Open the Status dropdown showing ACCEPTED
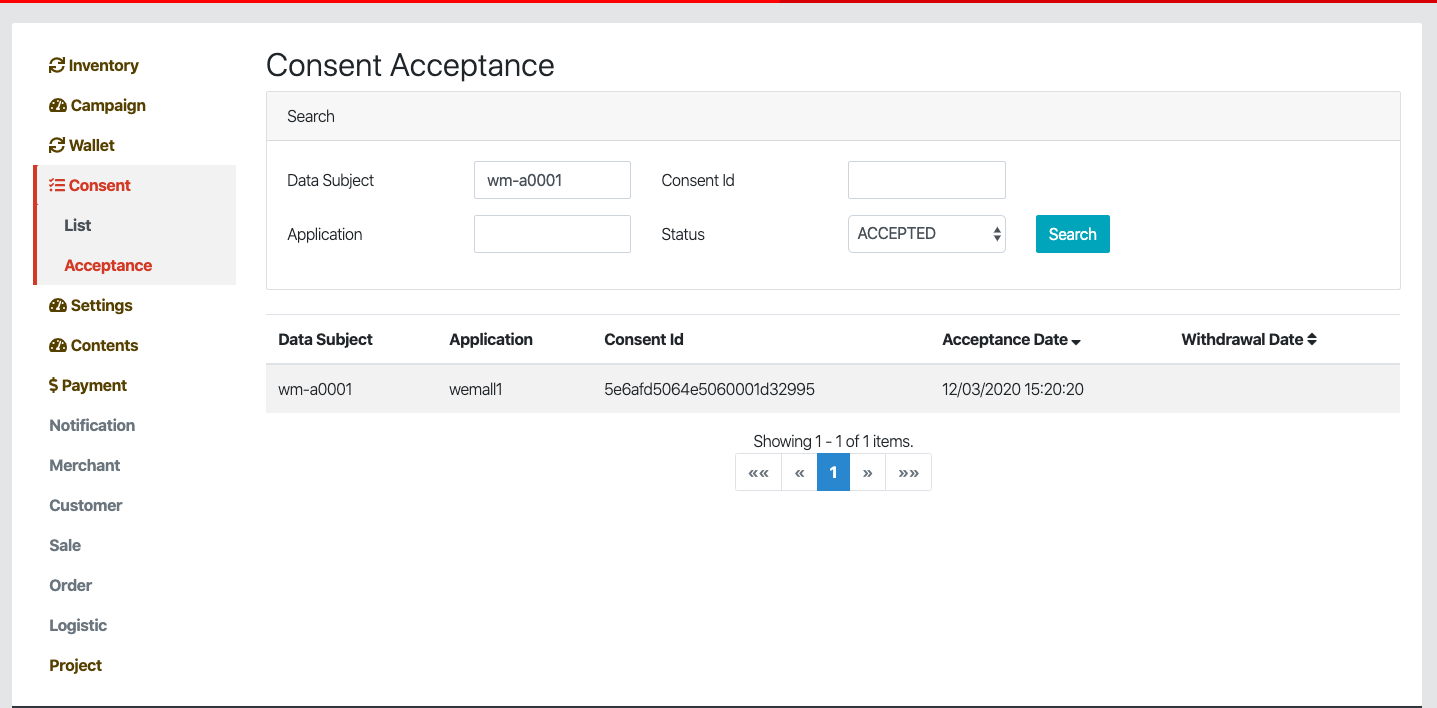The image size is (1437, 708). (926, 234)
